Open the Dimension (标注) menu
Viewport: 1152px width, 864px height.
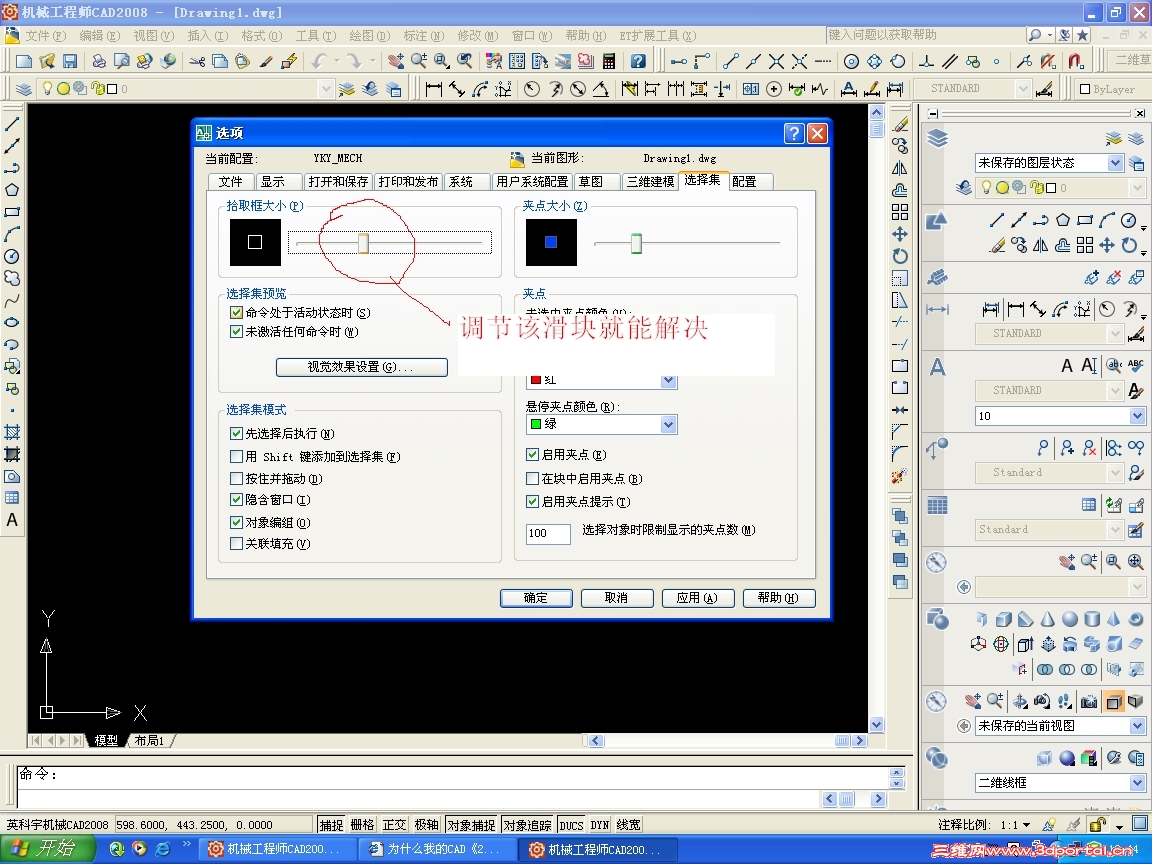424,35
